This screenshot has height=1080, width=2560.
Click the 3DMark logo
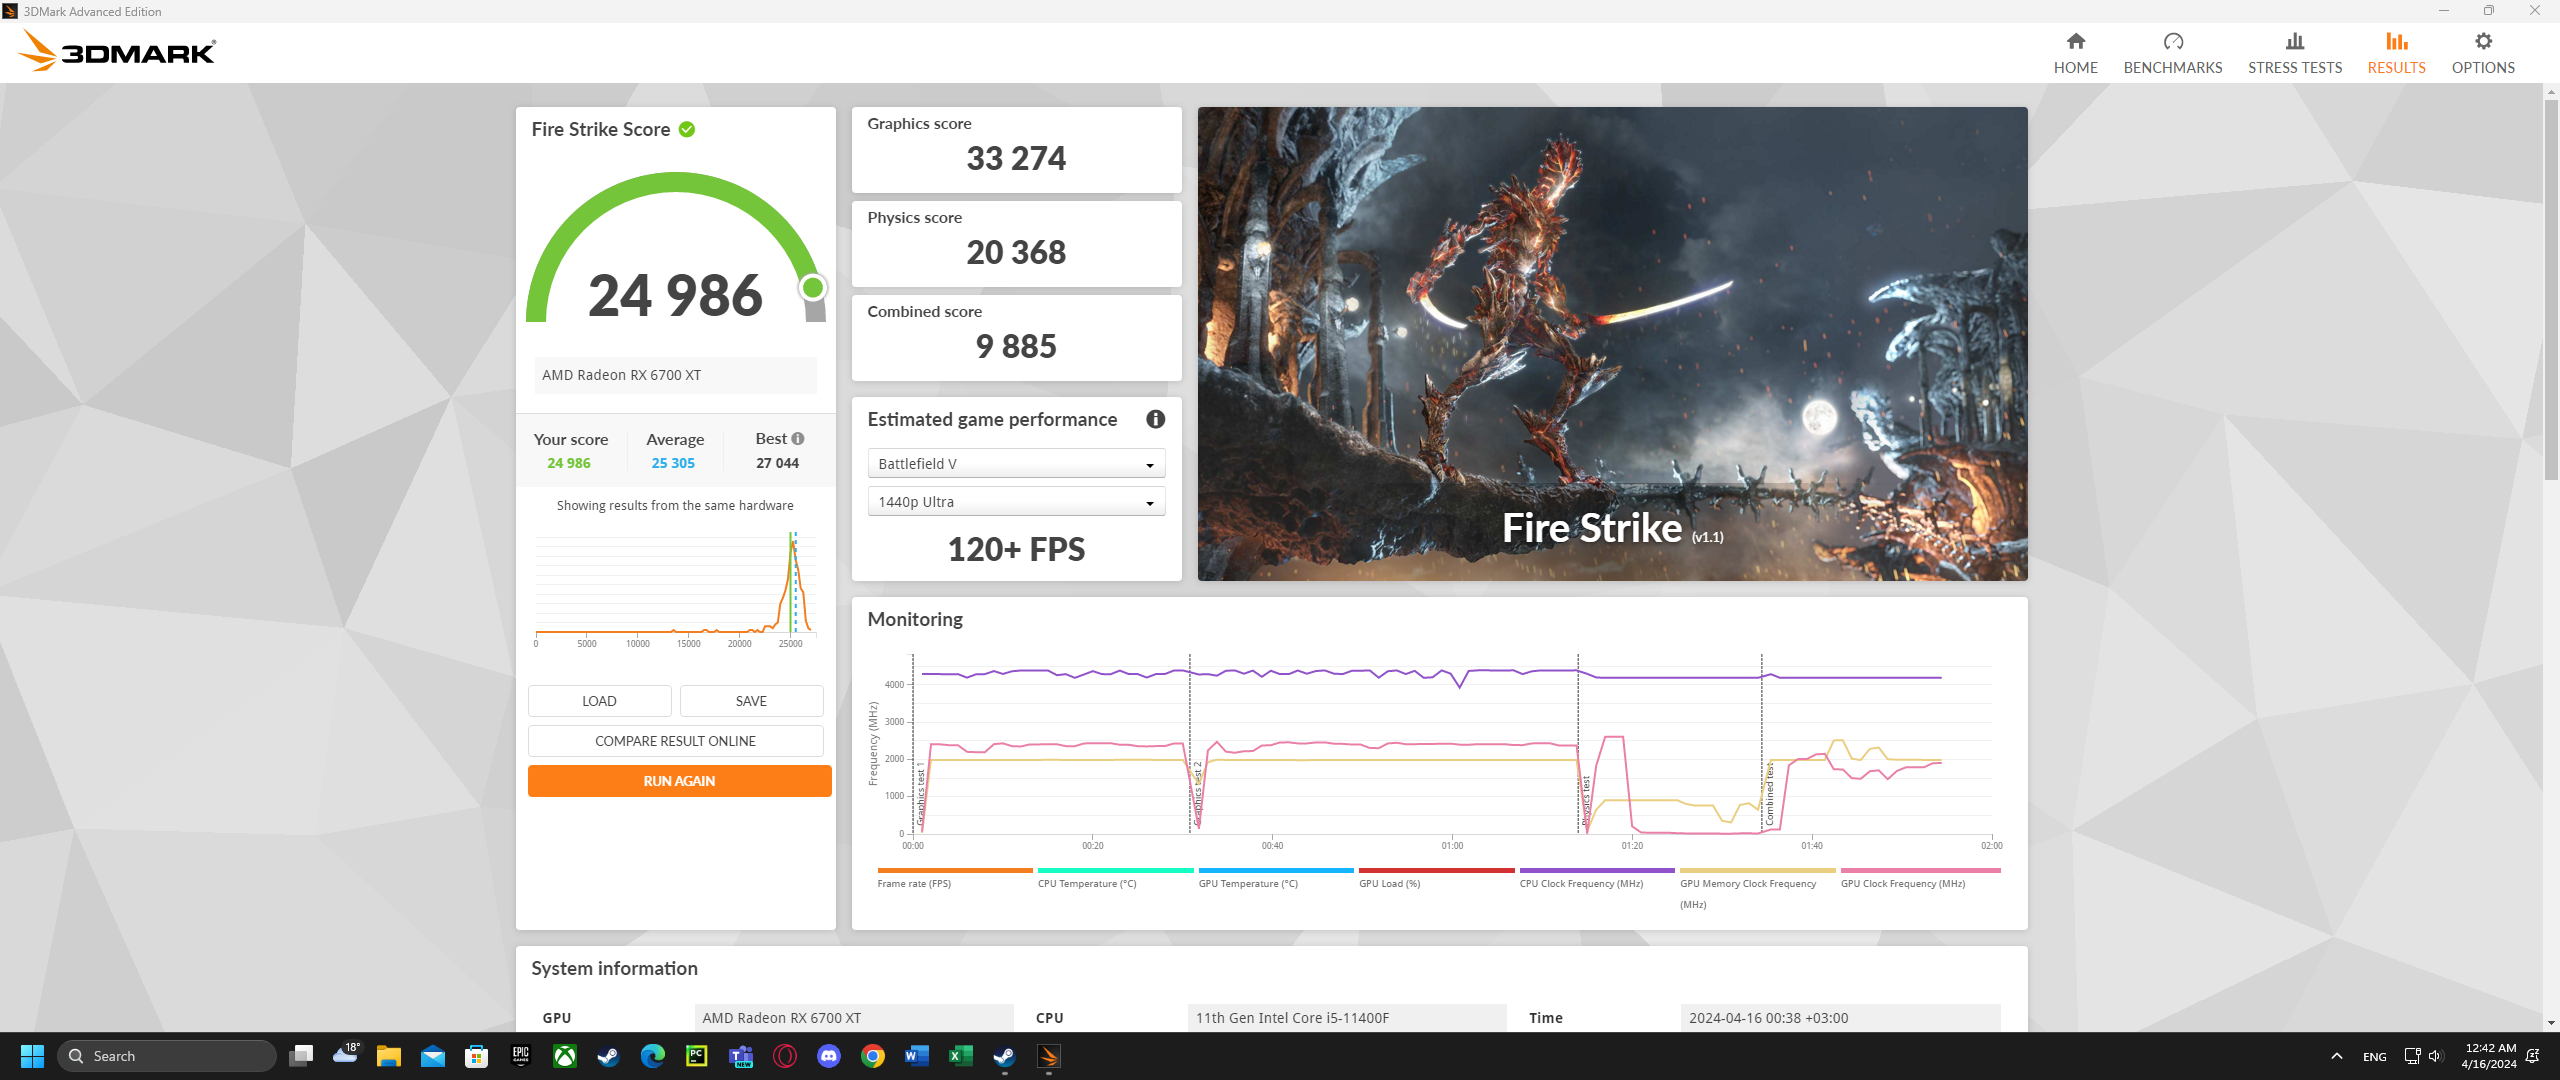click(117, 51)
